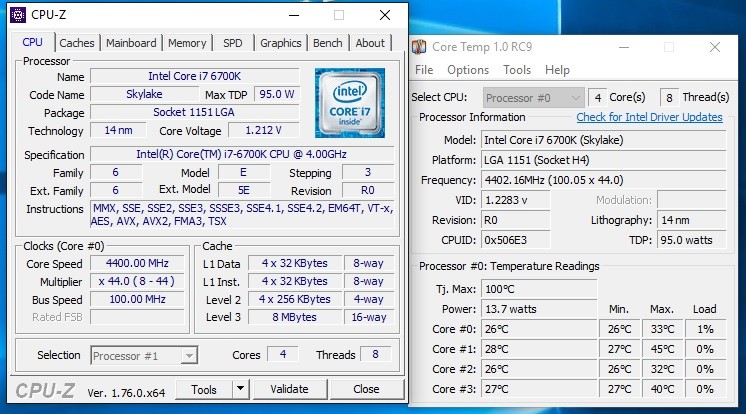746x414 pixels.
Task: Click the Core Temp title bar icon
Action: [x=419, y=47]
